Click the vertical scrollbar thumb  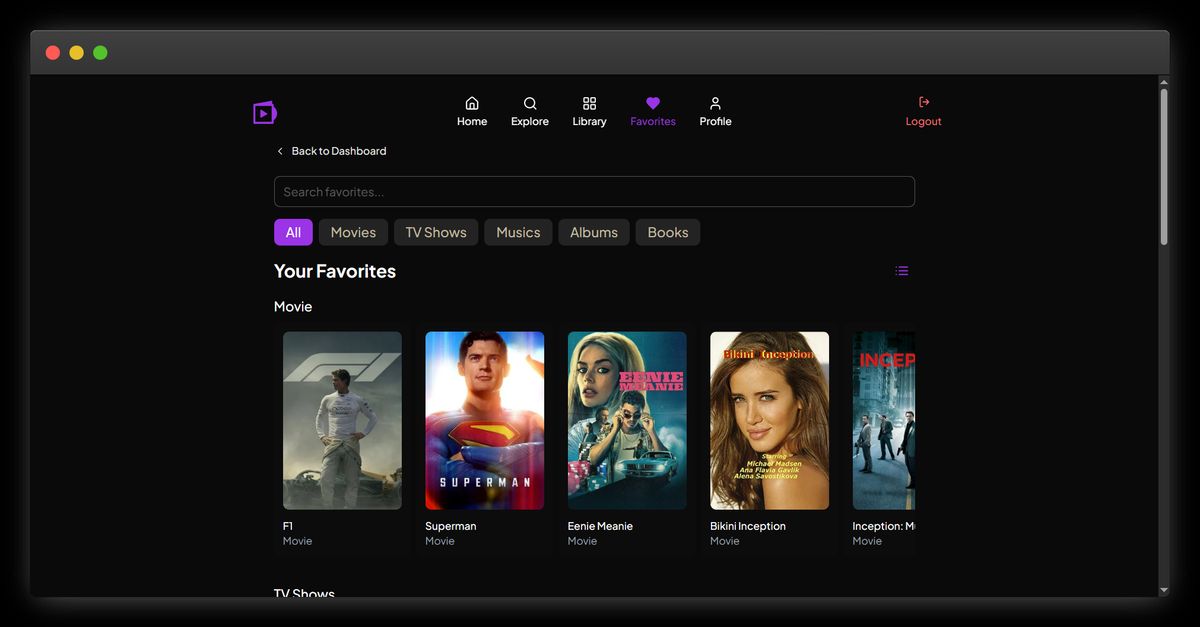tap(1163, 165)
